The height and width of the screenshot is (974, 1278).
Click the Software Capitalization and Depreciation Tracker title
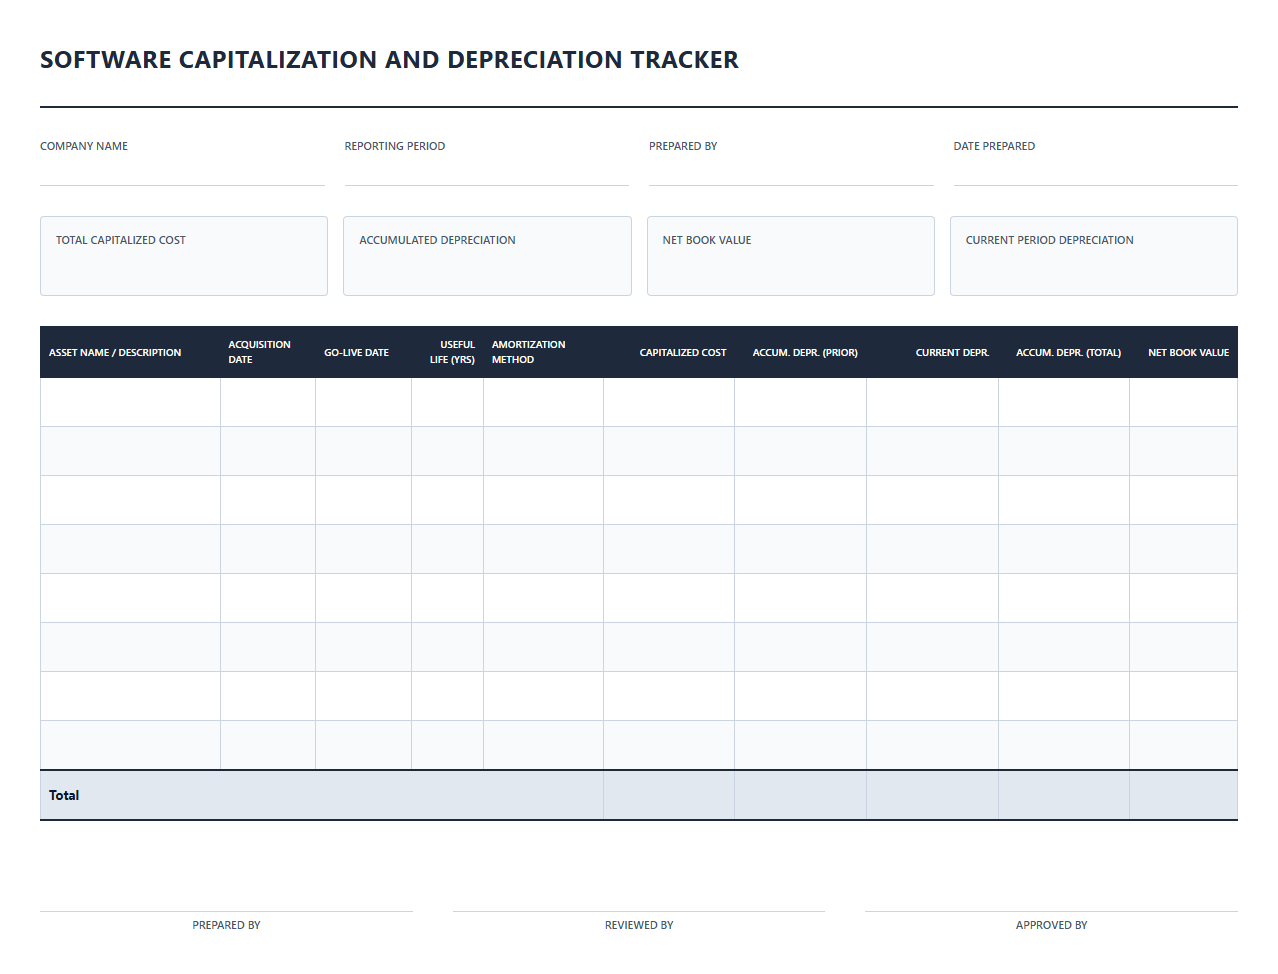coord(389,60)
